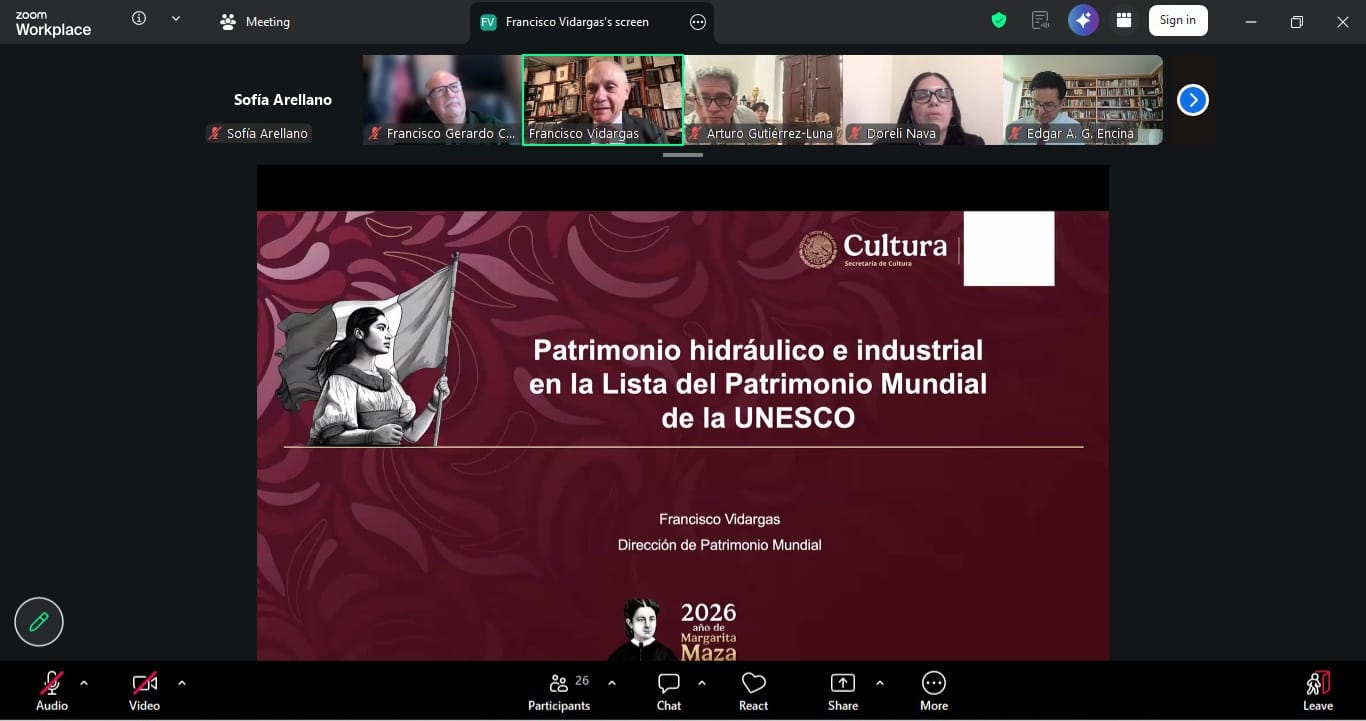Click the Sign in button
1366x721 pixels.
pos(1177,21)
